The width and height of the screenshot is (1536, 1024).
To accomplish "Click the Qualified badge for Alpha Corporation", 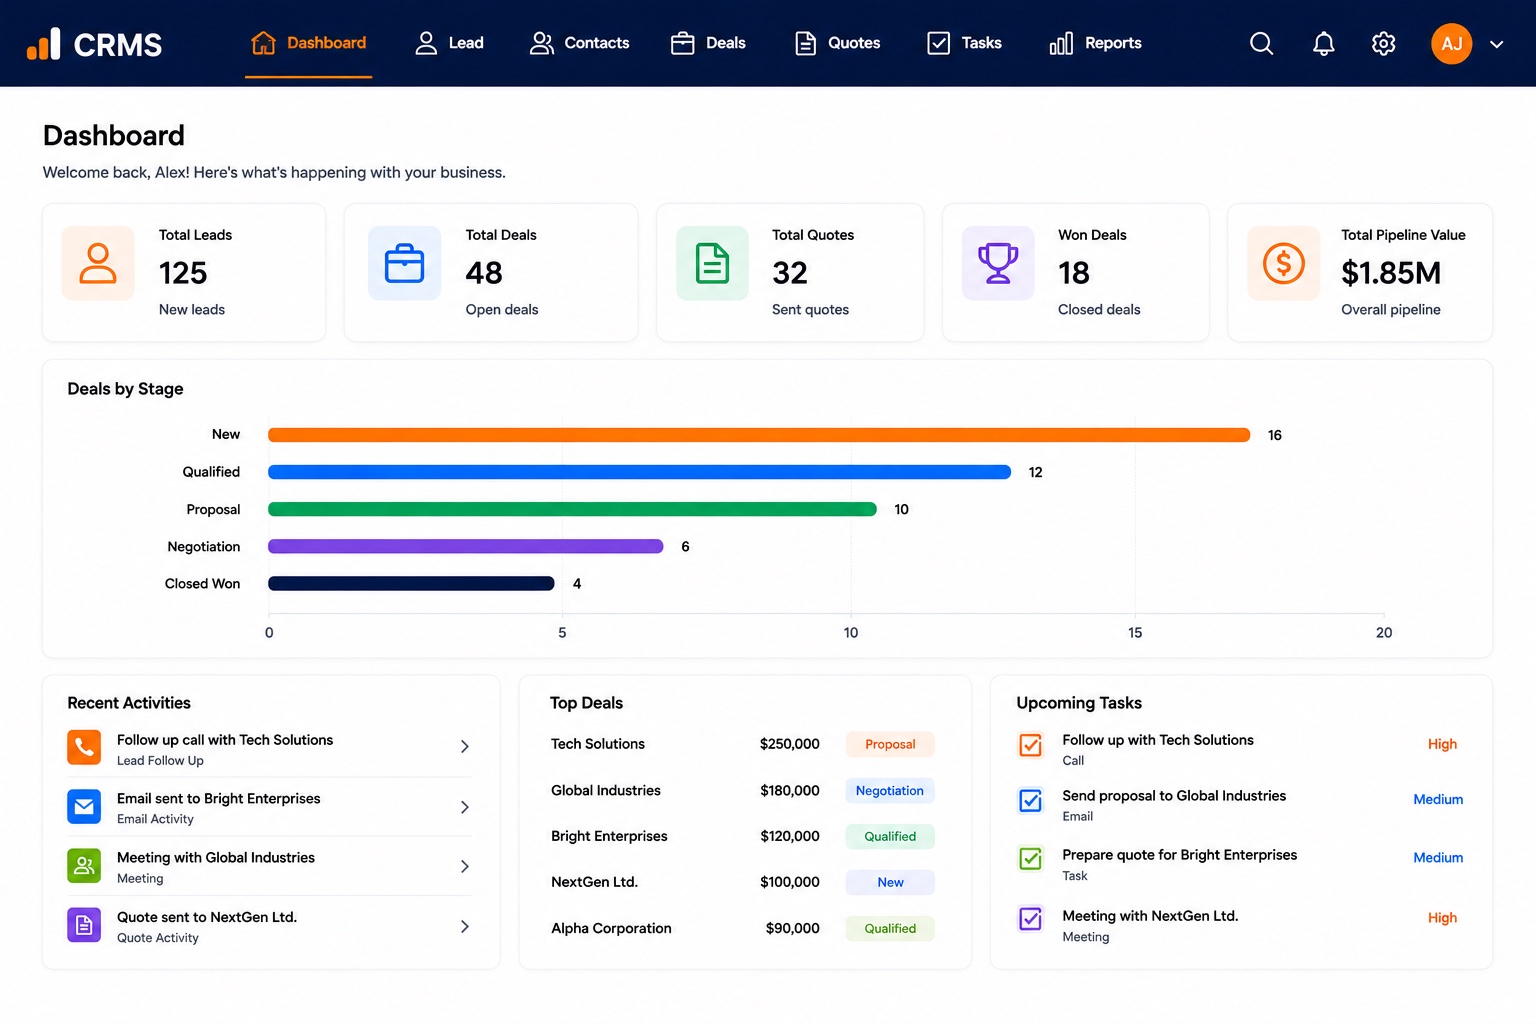I will pyautogui.click(x=890, y=928).
